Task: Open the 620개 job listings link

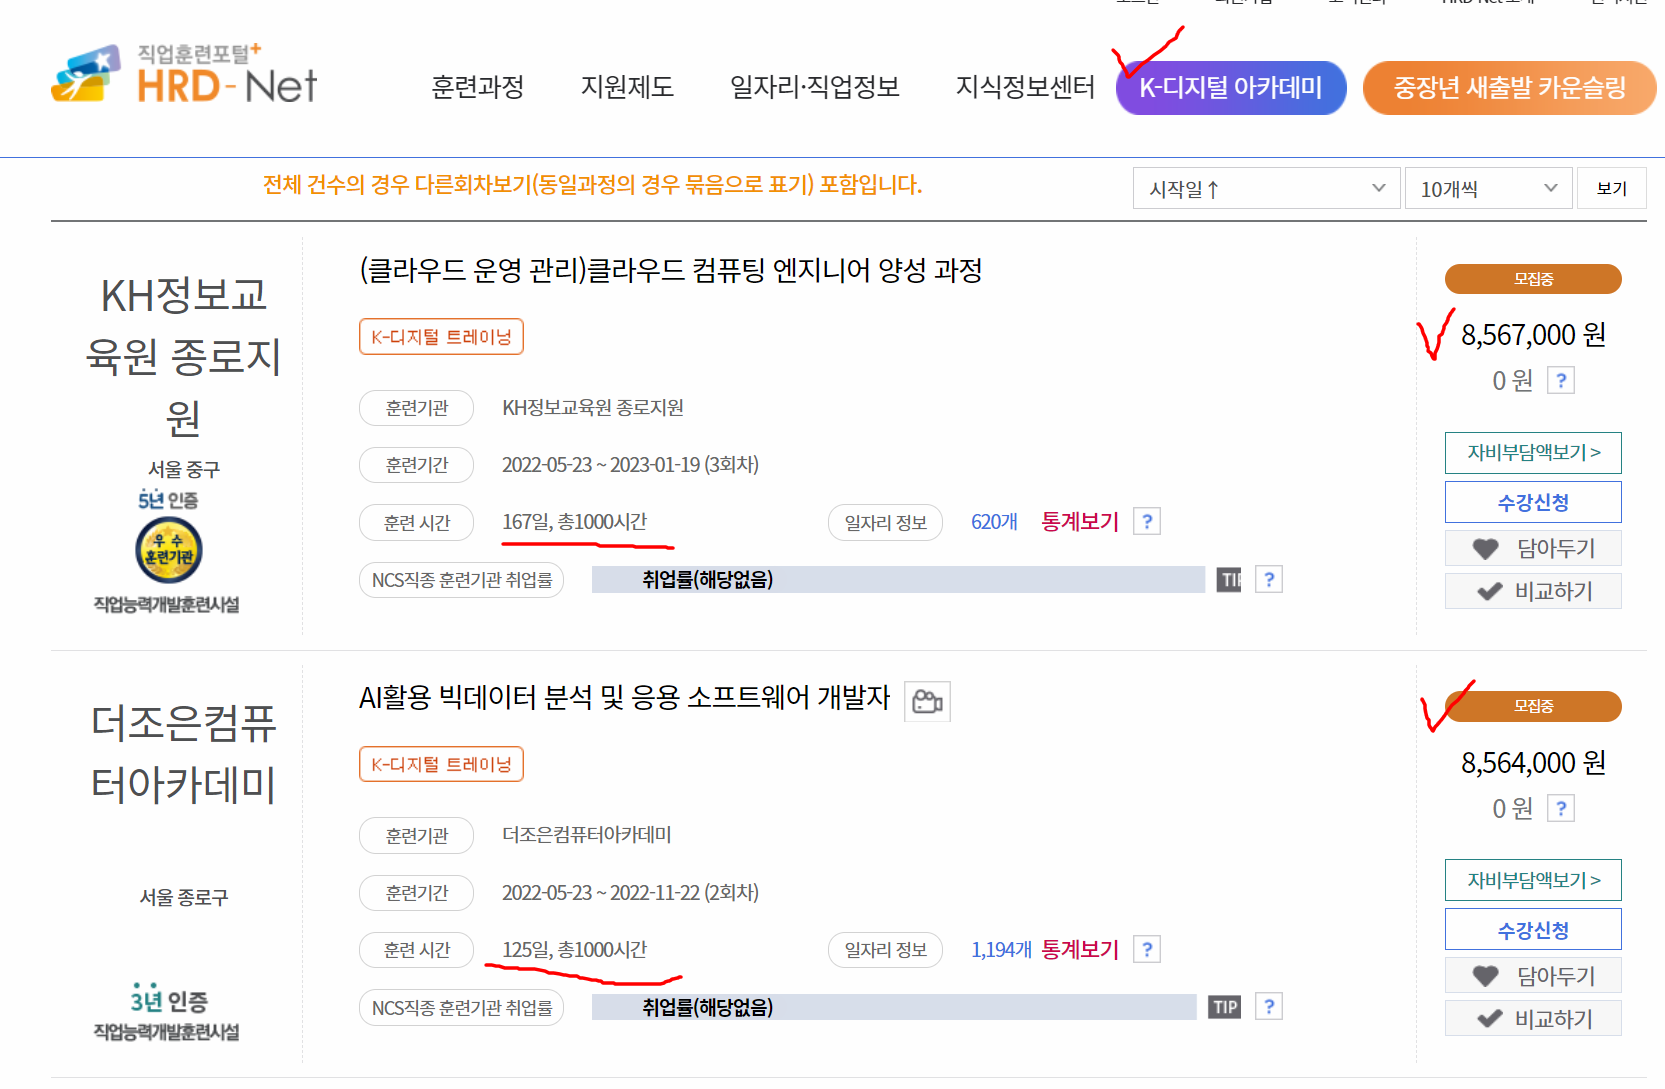Action: click(994, 522)
